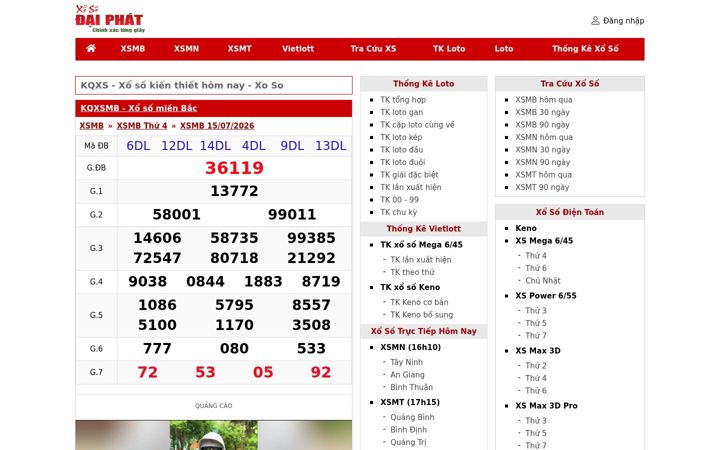Open TK loto kép link
Viewport: 720px width, 450px height.
[x=401, y=137]
